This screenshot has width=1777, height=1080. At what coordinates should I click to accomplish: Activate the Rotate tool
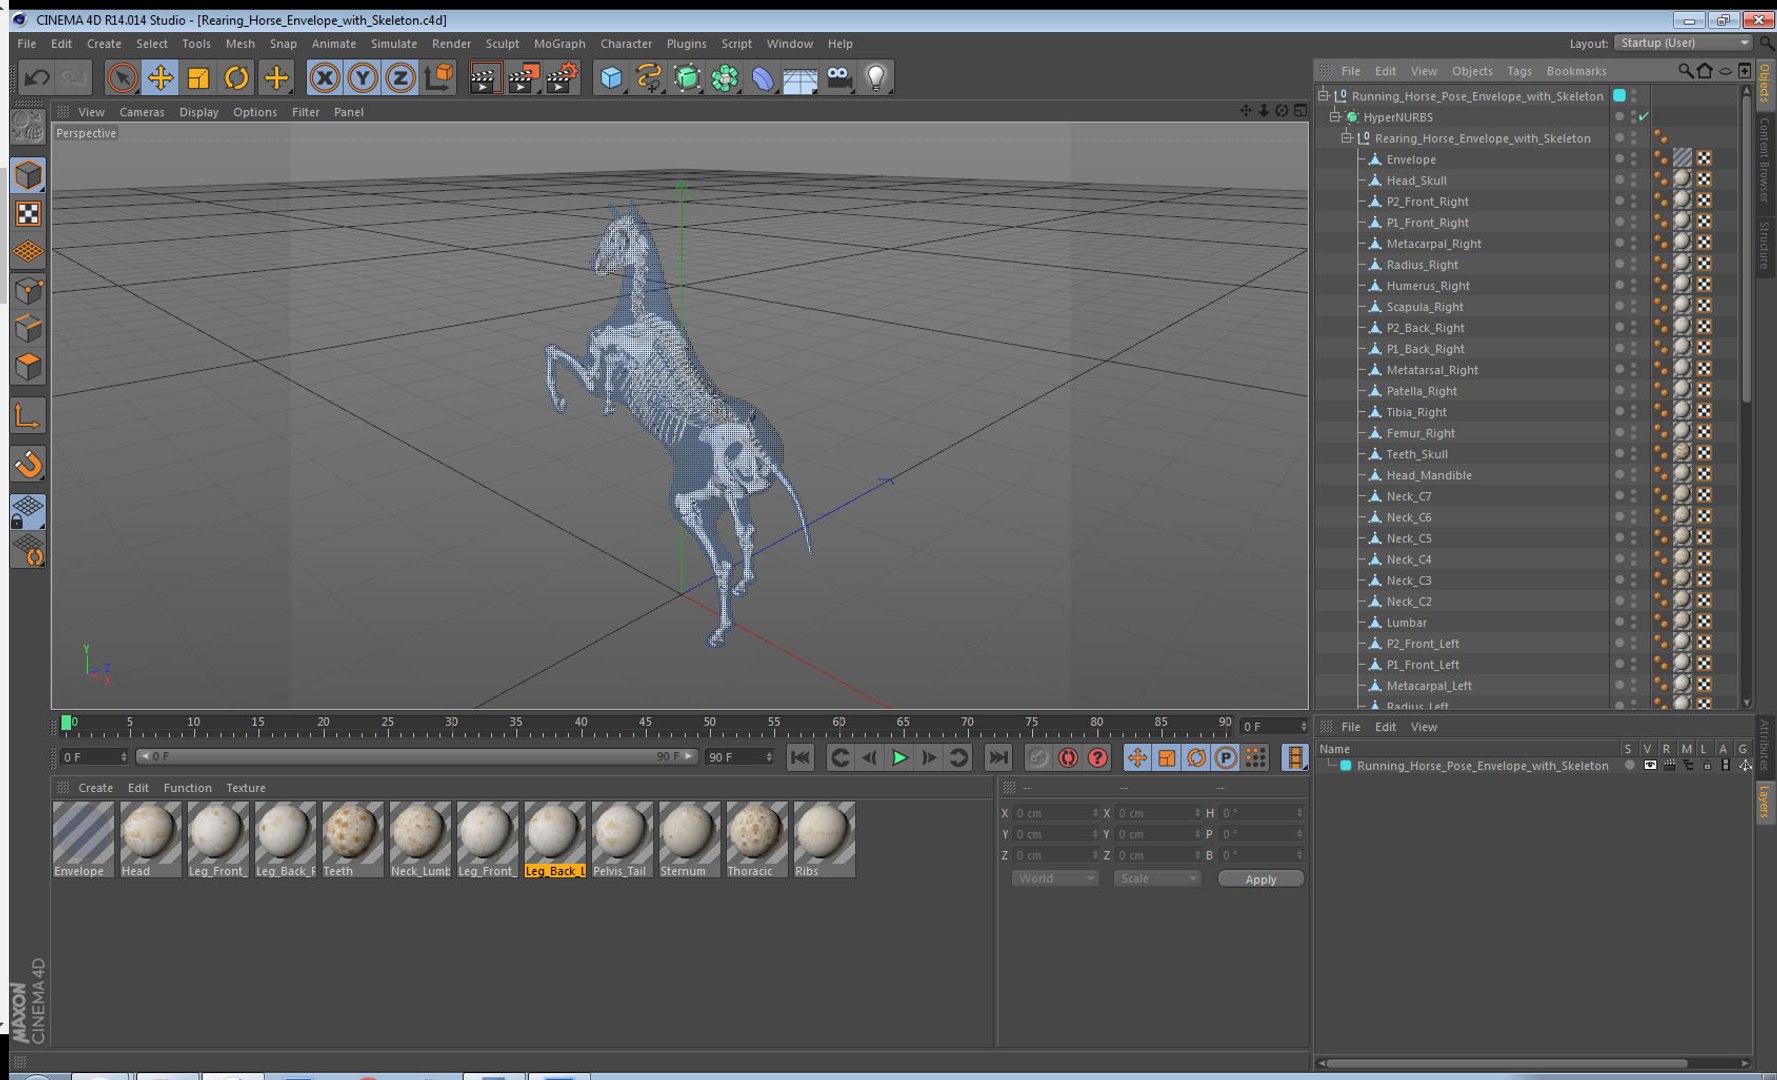coord(236,77)
